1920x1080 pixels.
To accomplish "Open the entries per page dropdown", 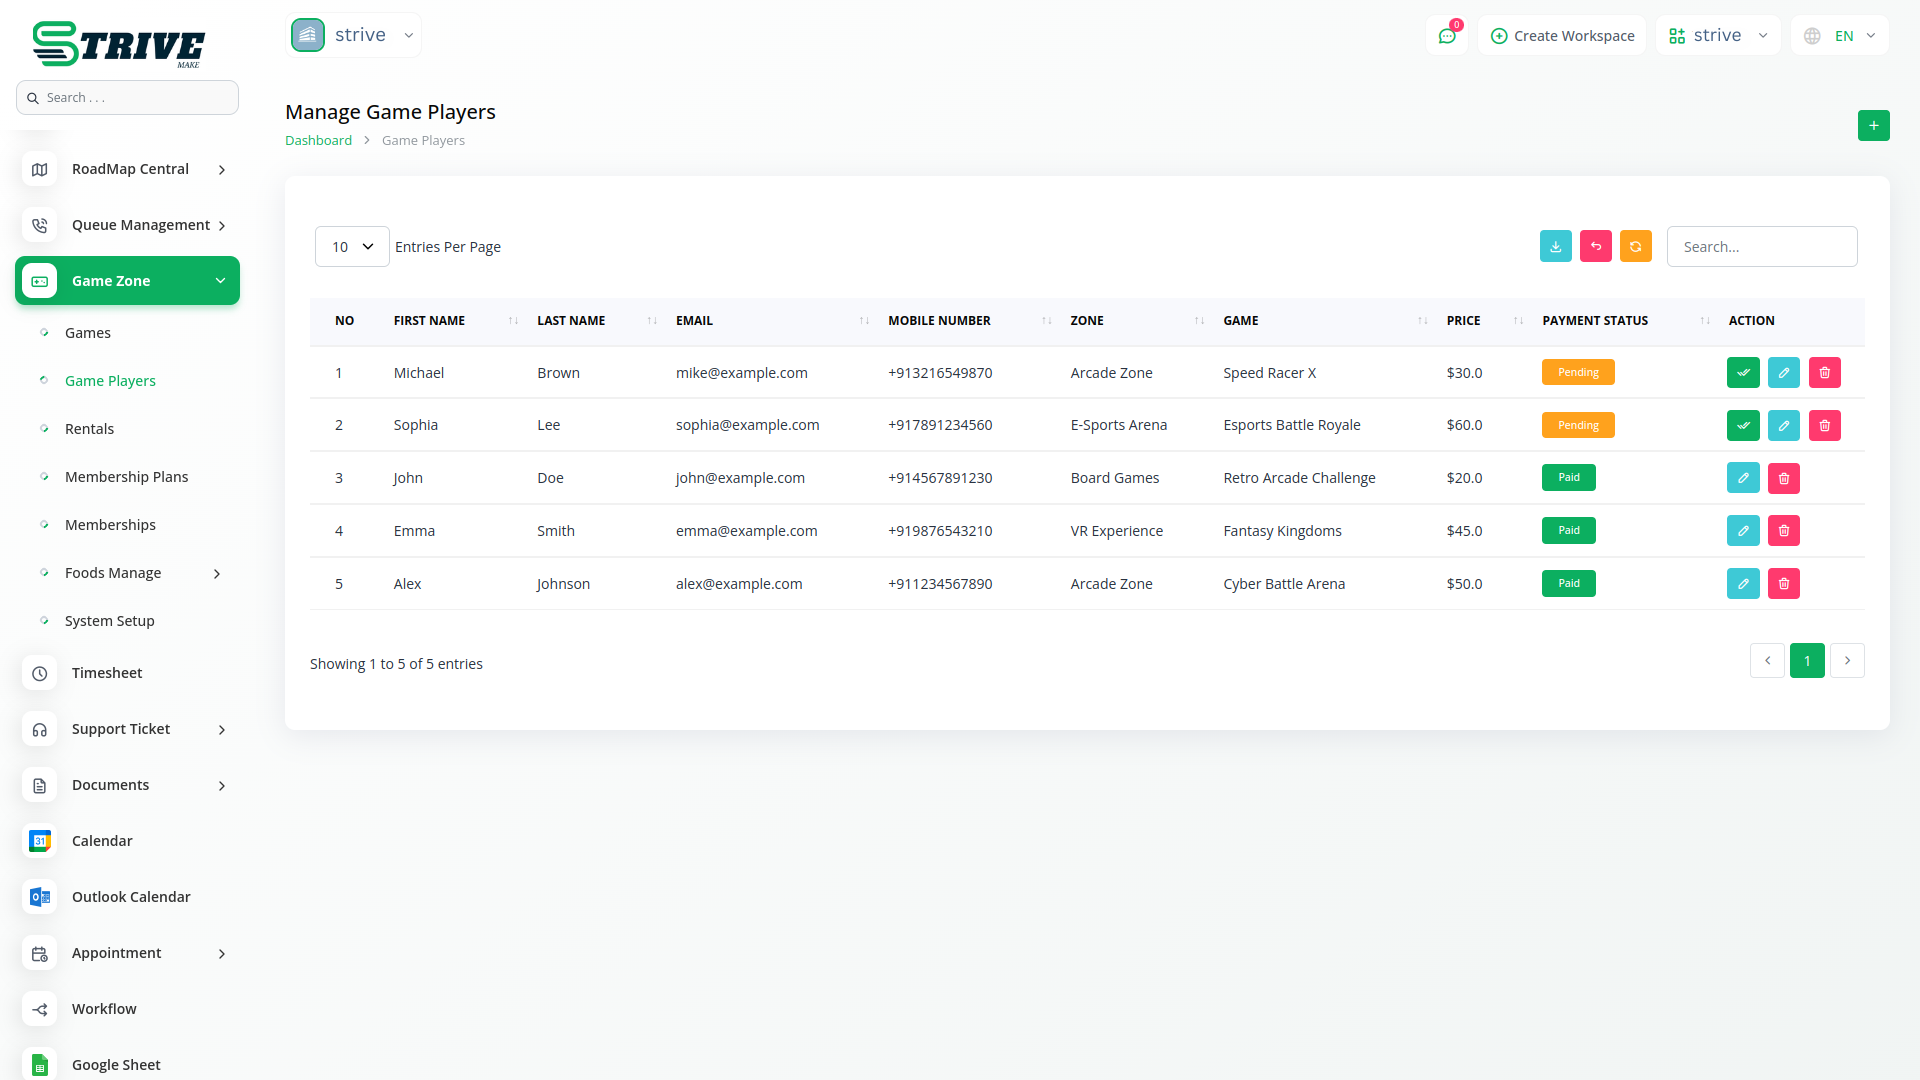I will point(352,247).
